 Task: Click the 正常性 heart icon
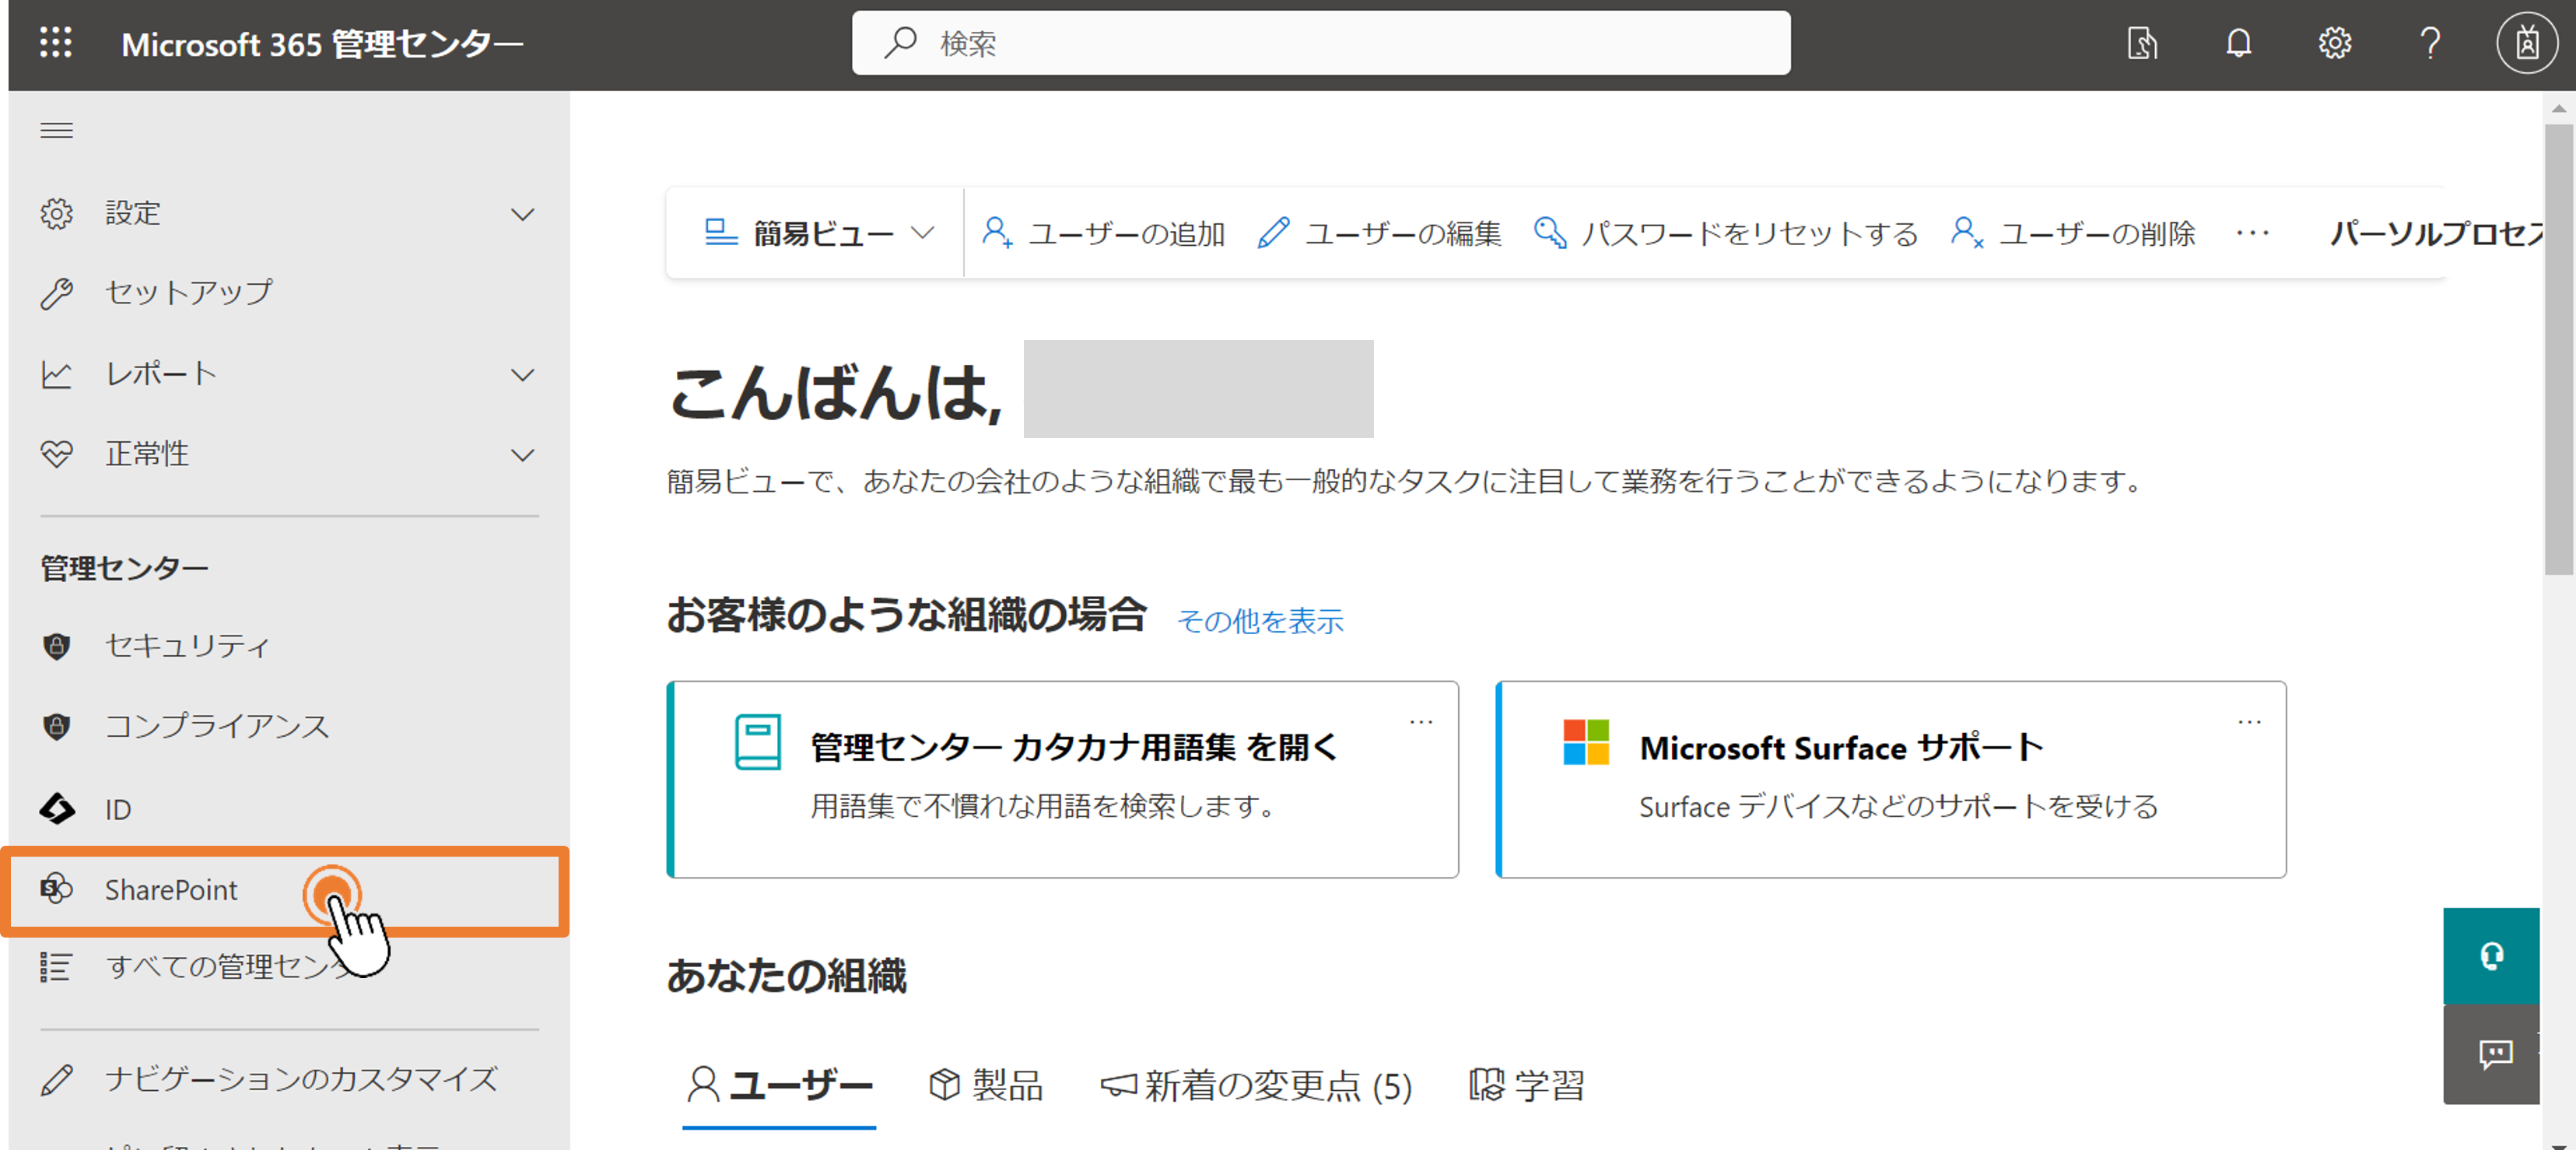57,454
